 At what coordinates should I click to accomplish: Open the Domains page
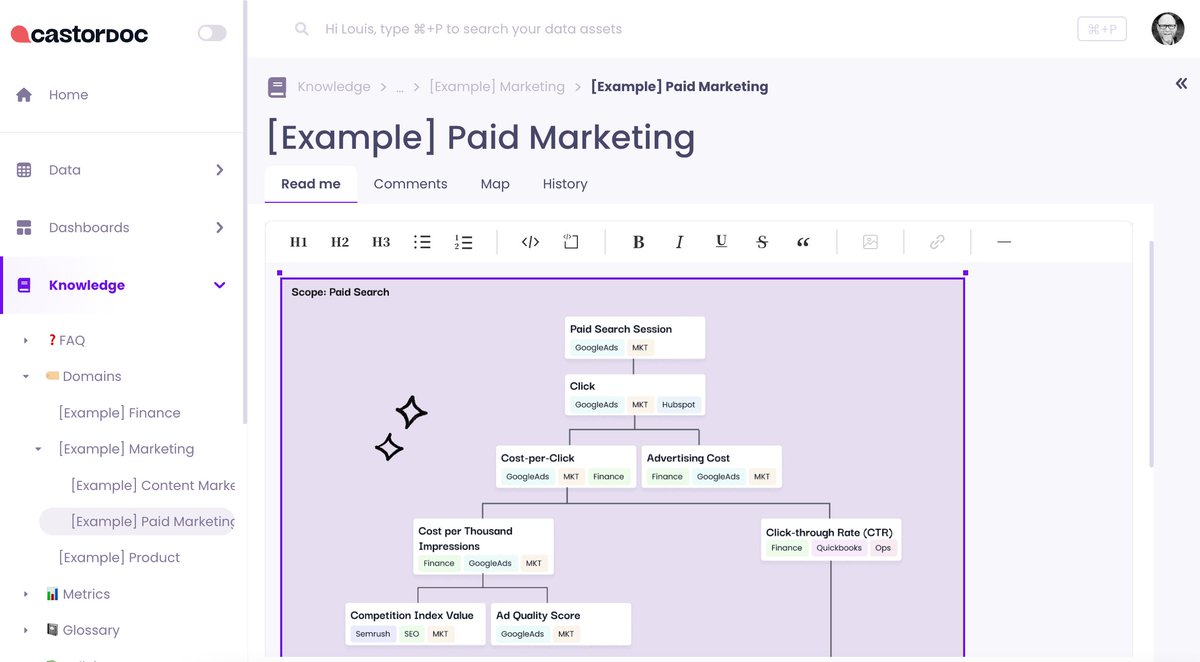point(84,377)
